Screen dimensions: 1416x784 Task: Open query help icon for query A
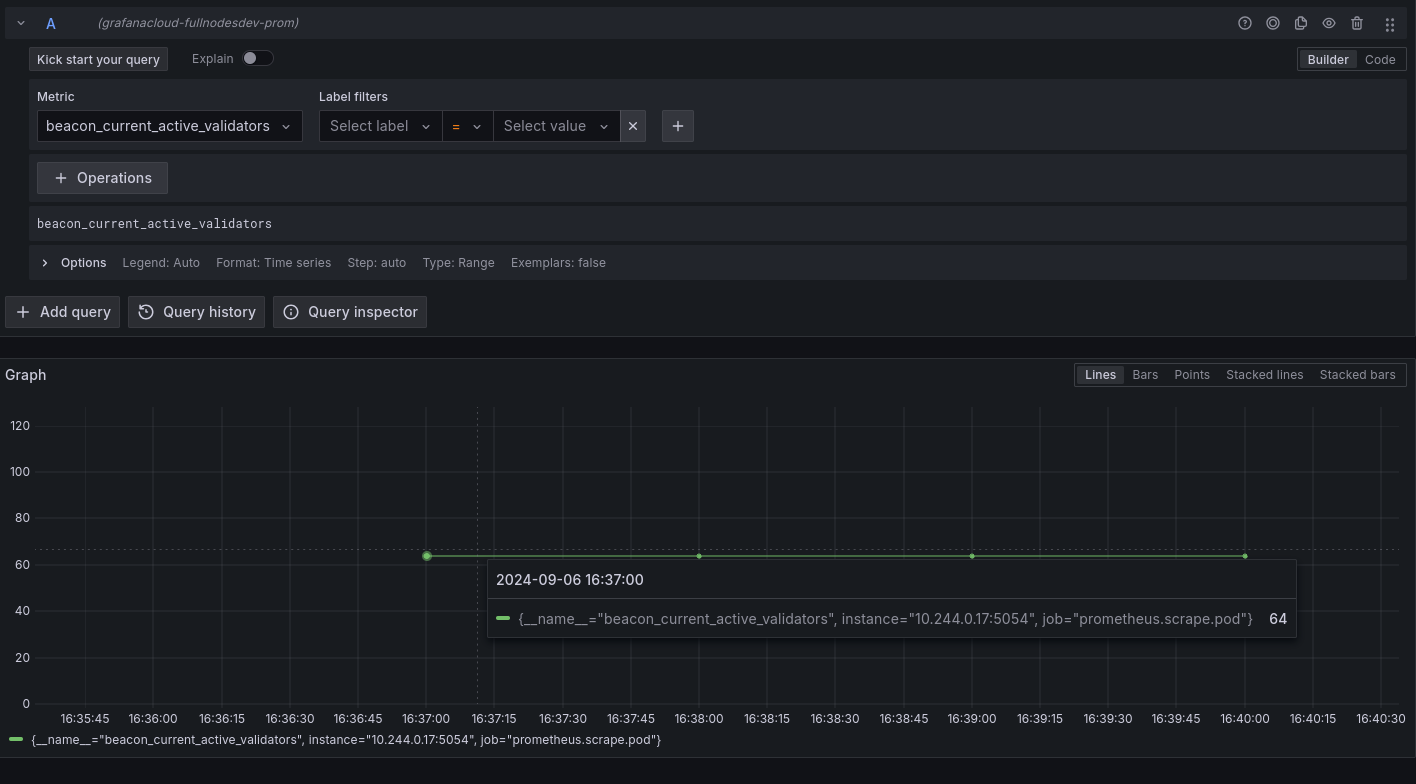(x=1245, y=23)
